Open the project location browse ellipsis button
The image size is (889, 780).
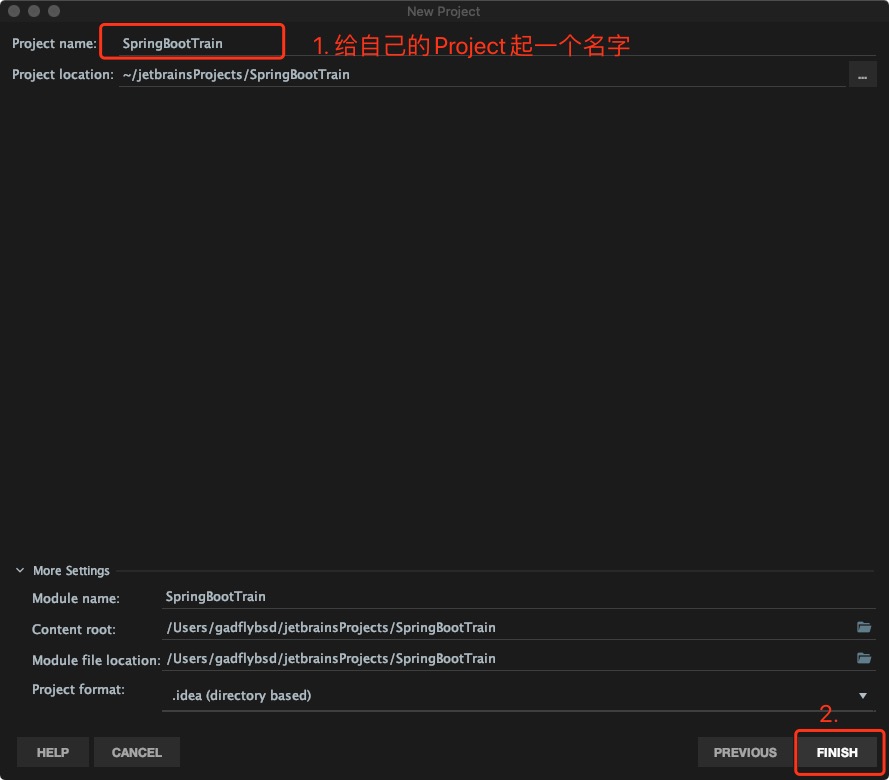tap(862, 75)
